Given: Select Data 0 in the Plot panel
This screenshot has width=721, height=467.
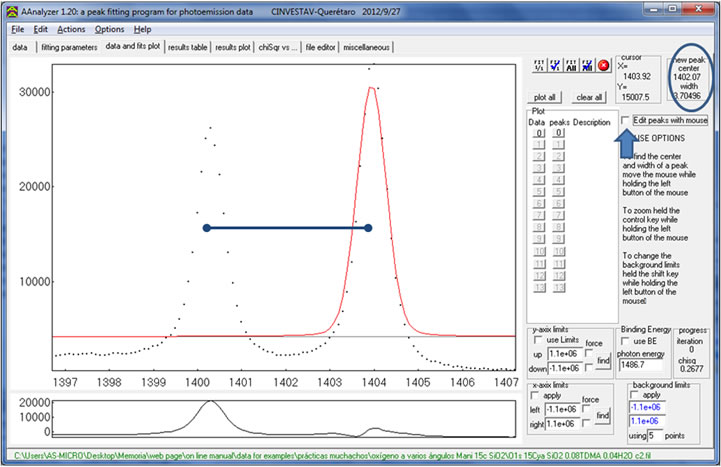Looking at the screenshot, I should pyautogui.click(x=537, y=132).
